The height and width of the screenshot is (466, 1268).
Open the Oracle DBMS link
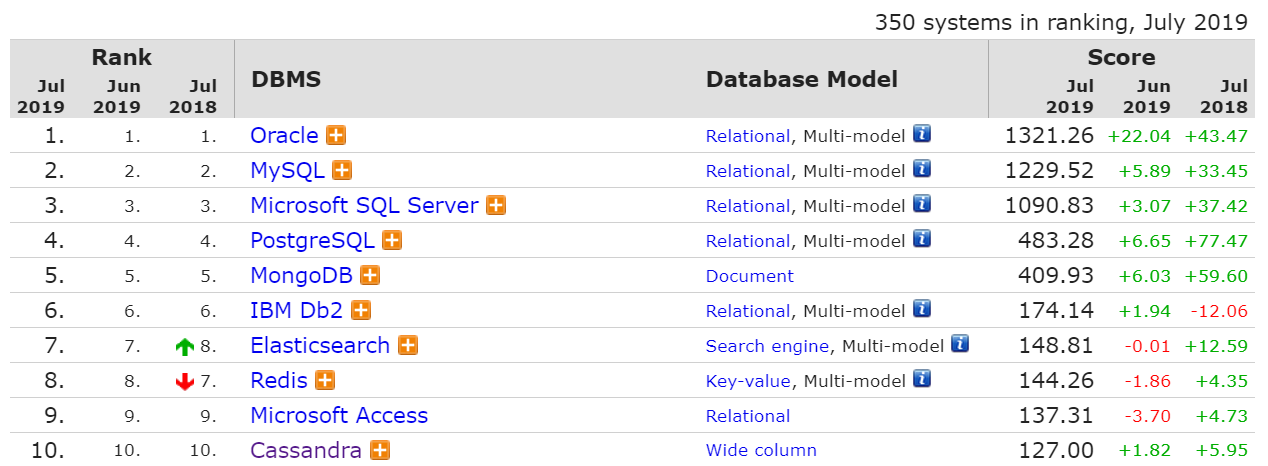tap(284, 135)
